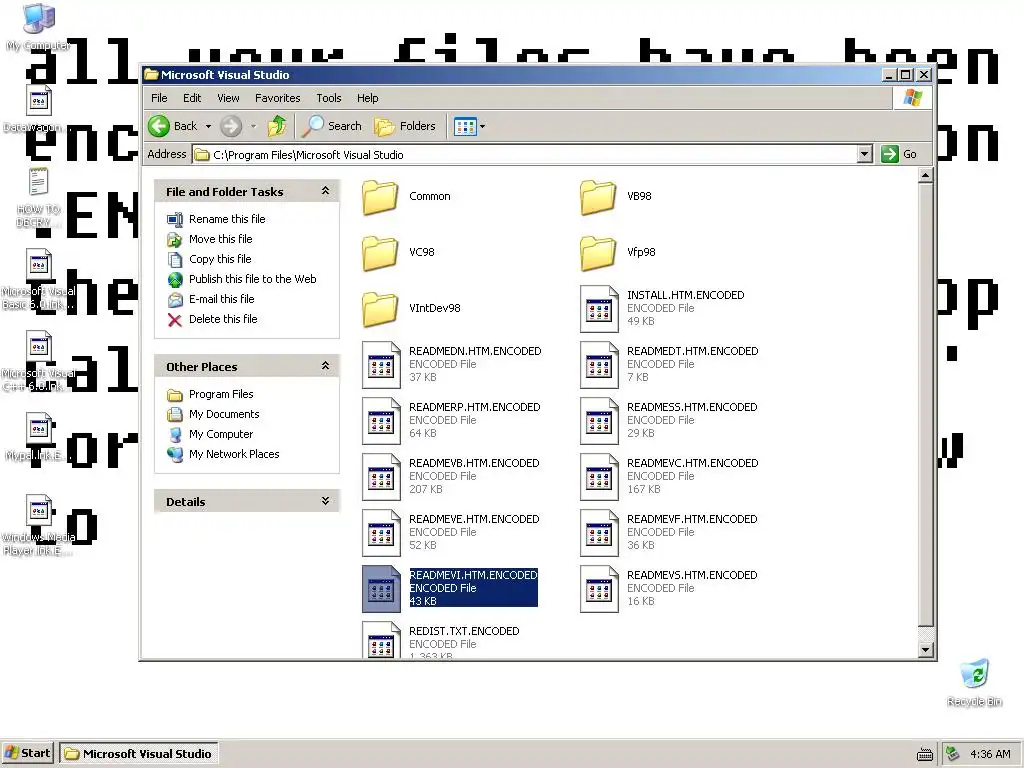The image size is (1024, 768).
Task: Click Rename this file link
Action: click(227, 219)
